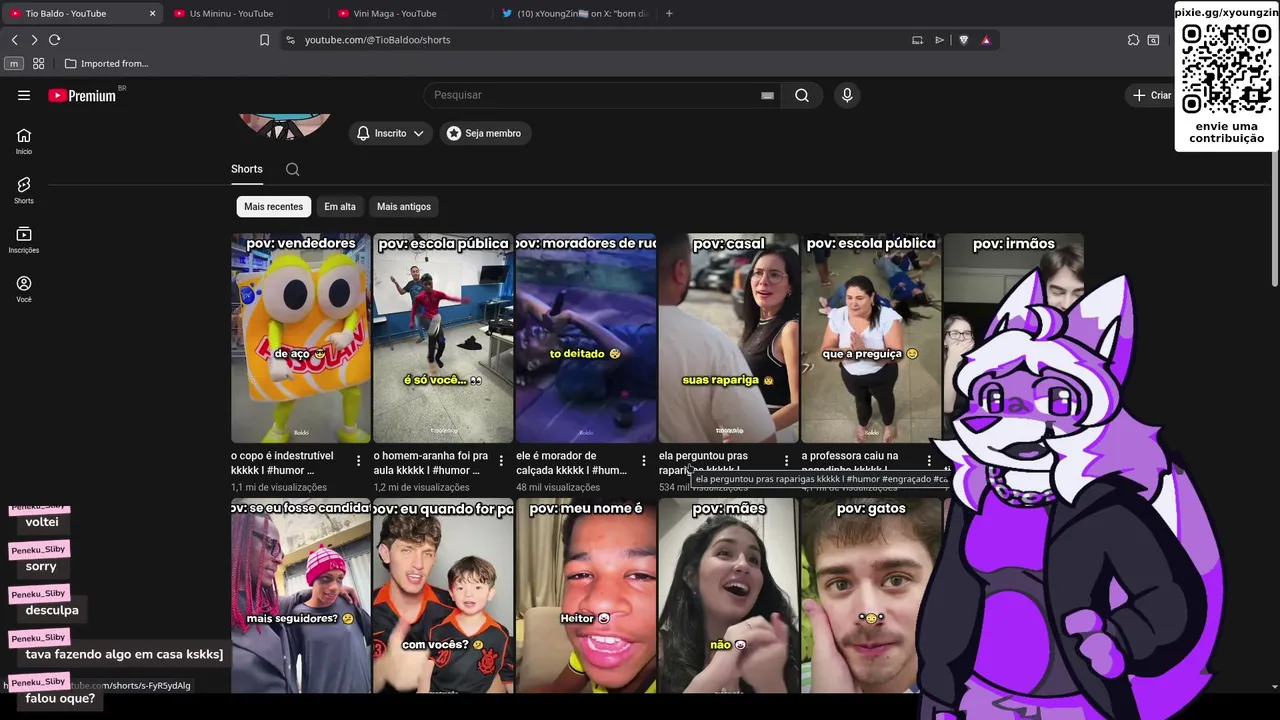
Task: Select the Shorts channel tab
Action: [x=247, y=169]
